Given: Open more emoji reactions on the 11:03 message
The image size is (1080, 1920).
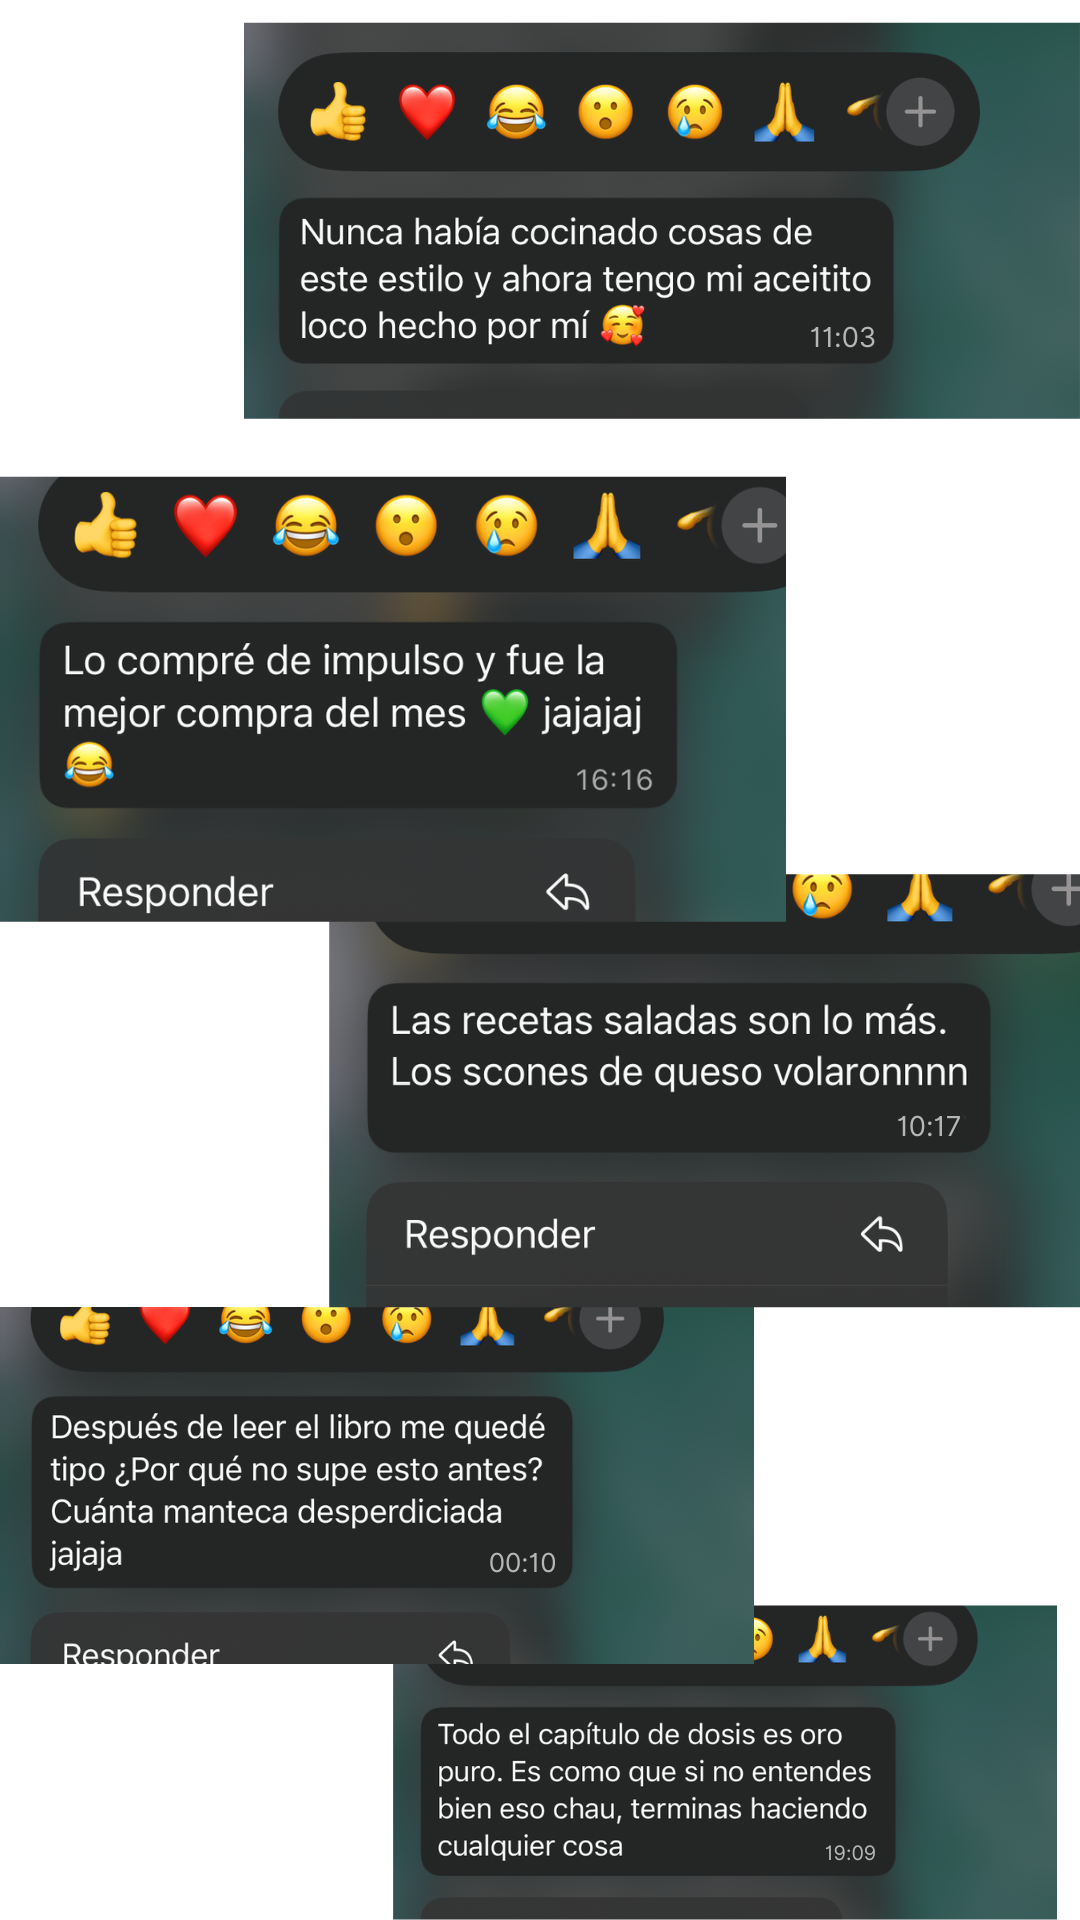Looking at the screenshot, I should click(x=920, y=111).
